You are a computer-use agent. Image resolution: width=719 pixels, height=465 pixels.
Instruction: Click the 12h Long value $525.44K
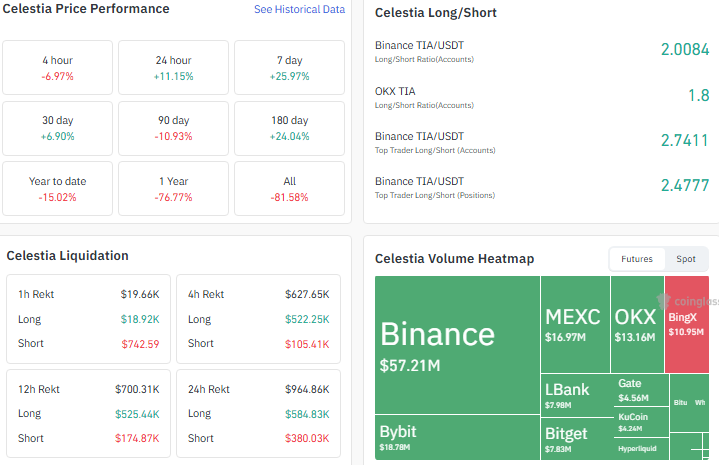(x=137, y=414)
